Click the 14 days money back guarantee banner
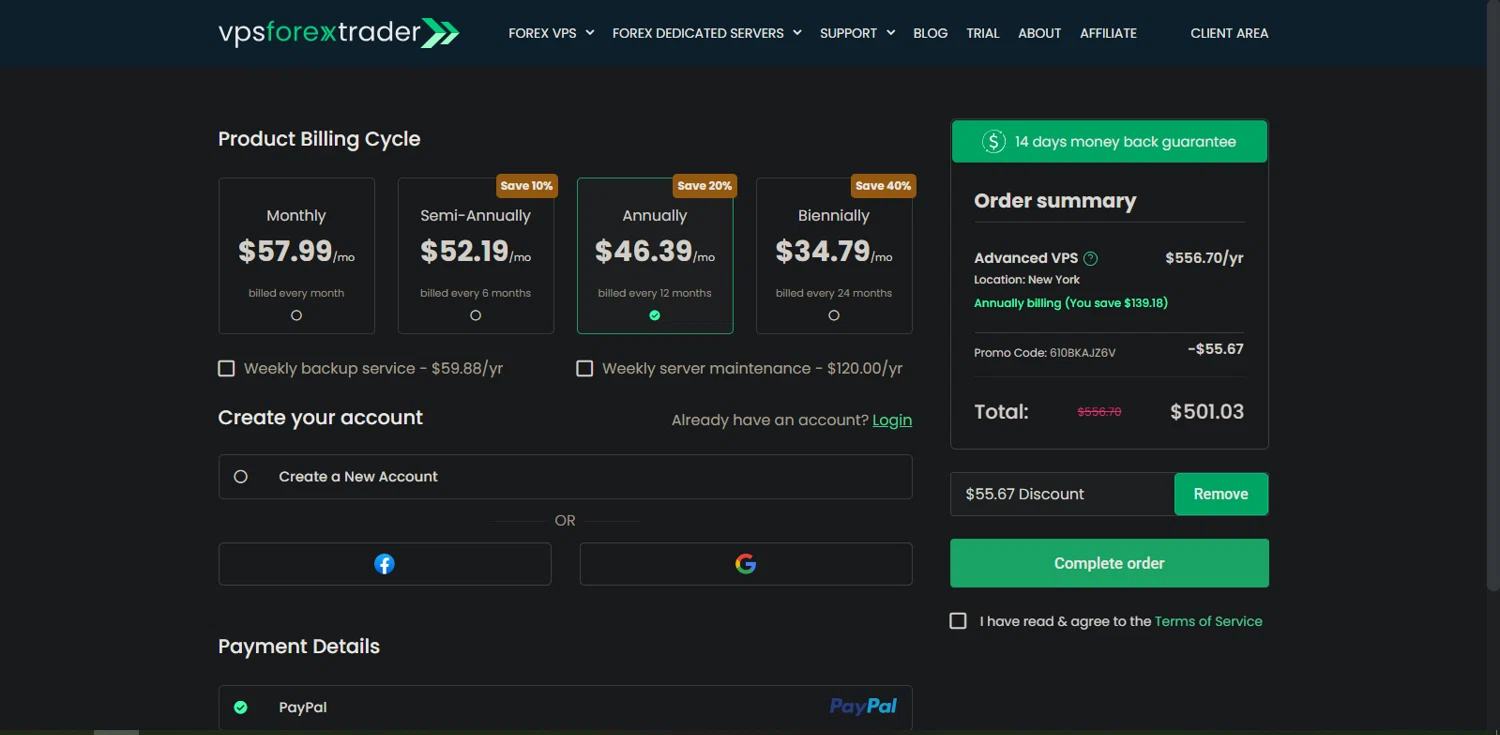1500x735 pixels. click(1109, 142)
